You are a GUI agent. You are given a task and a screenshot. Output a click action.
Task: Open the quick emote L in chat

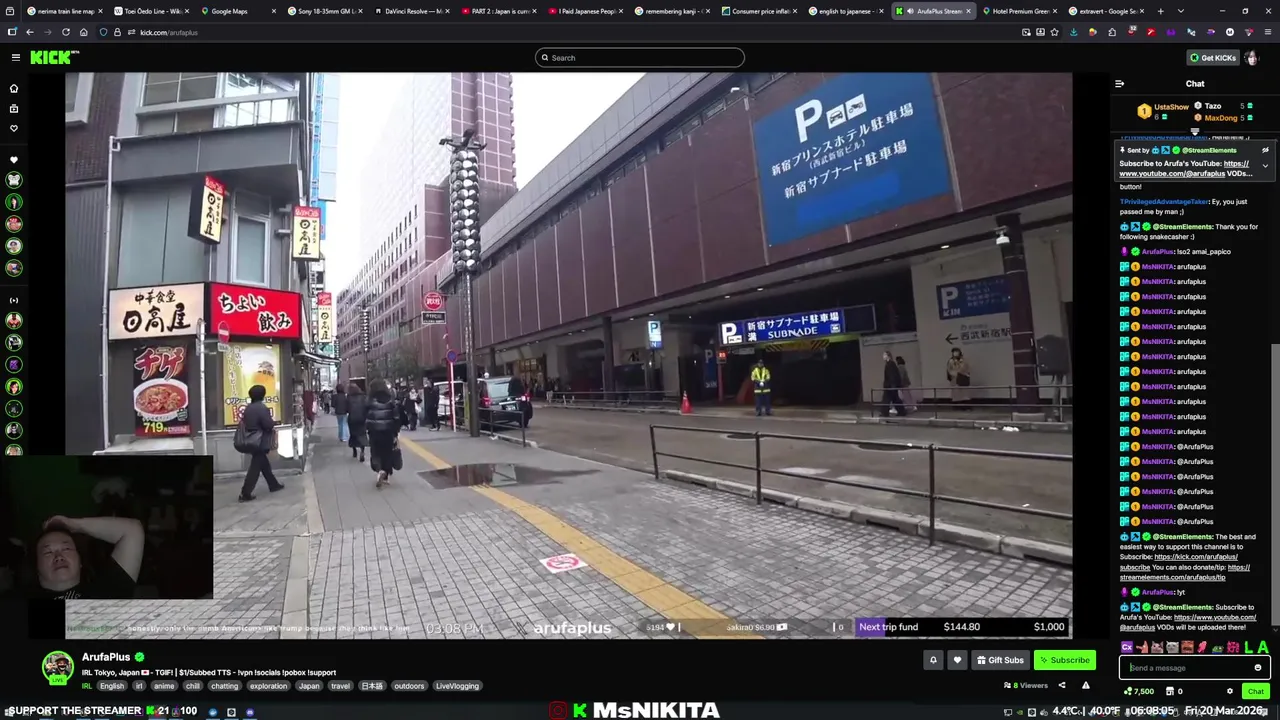(1248, 648)
